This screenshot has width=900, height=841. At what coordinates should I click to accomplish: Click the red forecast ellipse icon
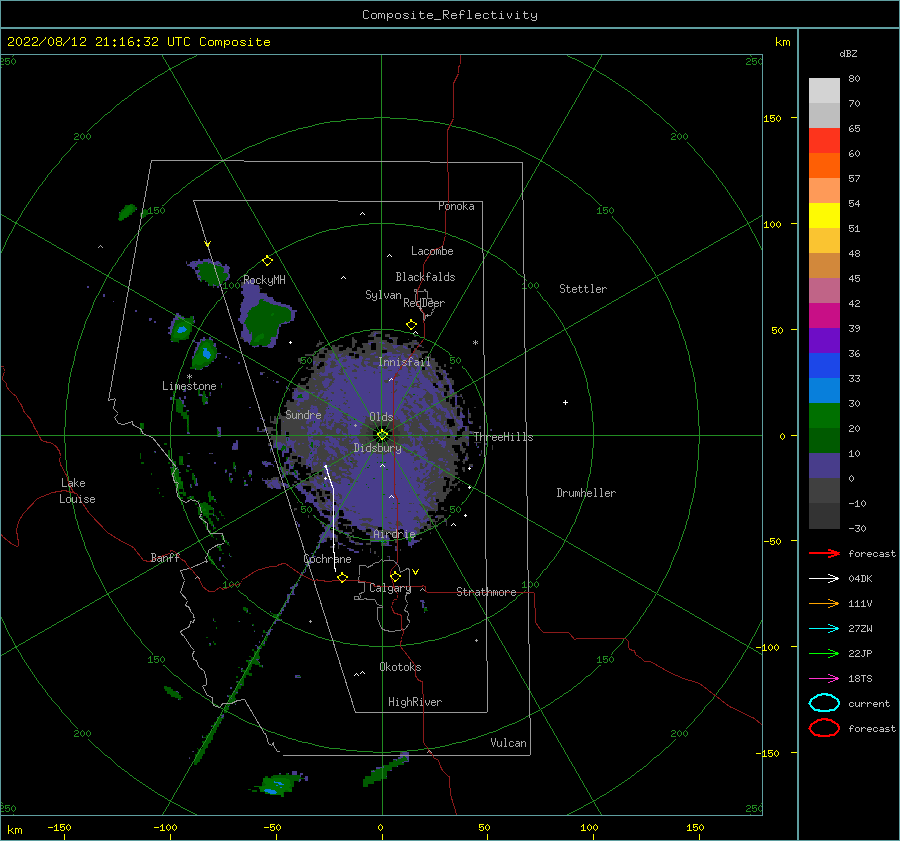point(824,728)
